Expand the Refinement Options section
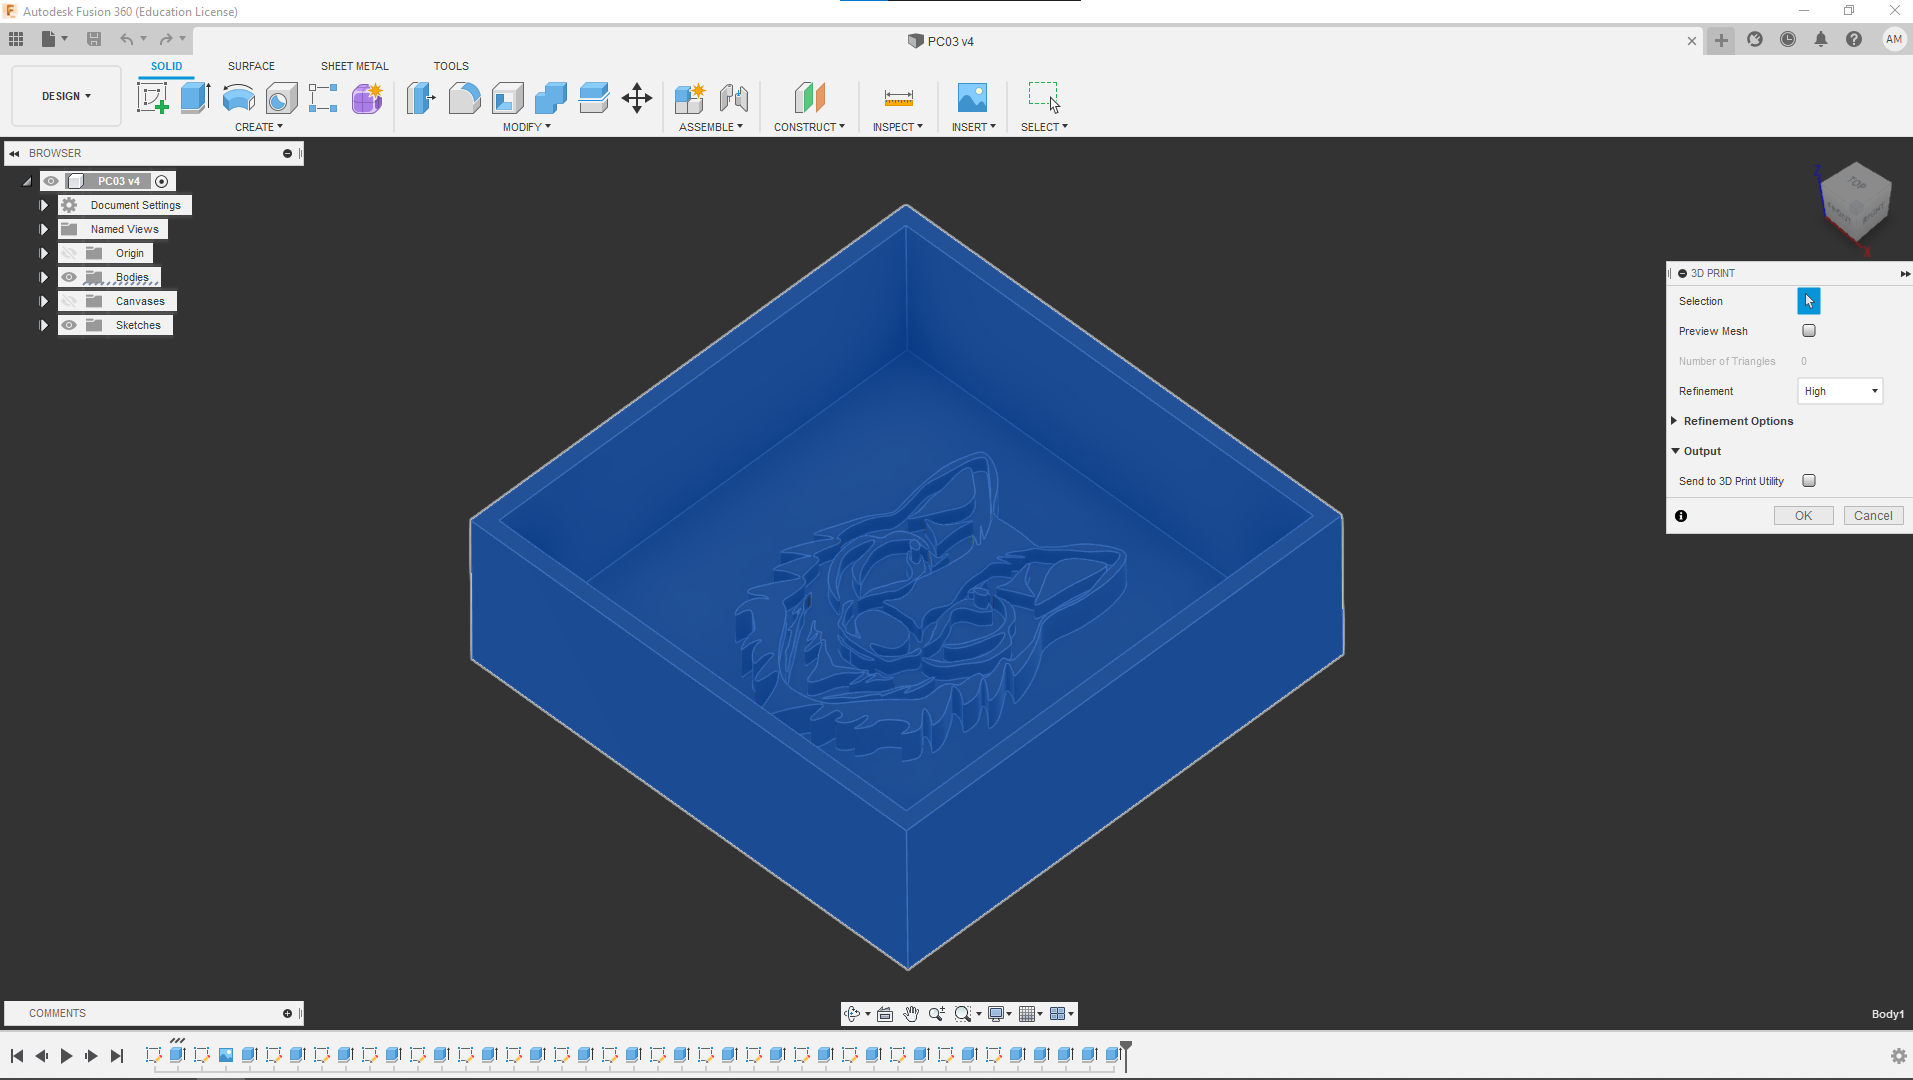The height and width of the screenshot is (1080, 1913). [x=1674, y=421]
